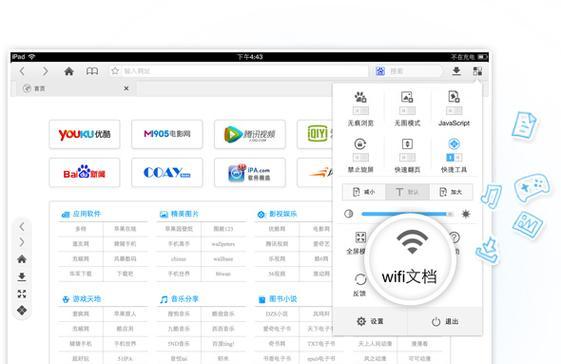Toggle the 无图模式 no-image switch

(407, 111)
